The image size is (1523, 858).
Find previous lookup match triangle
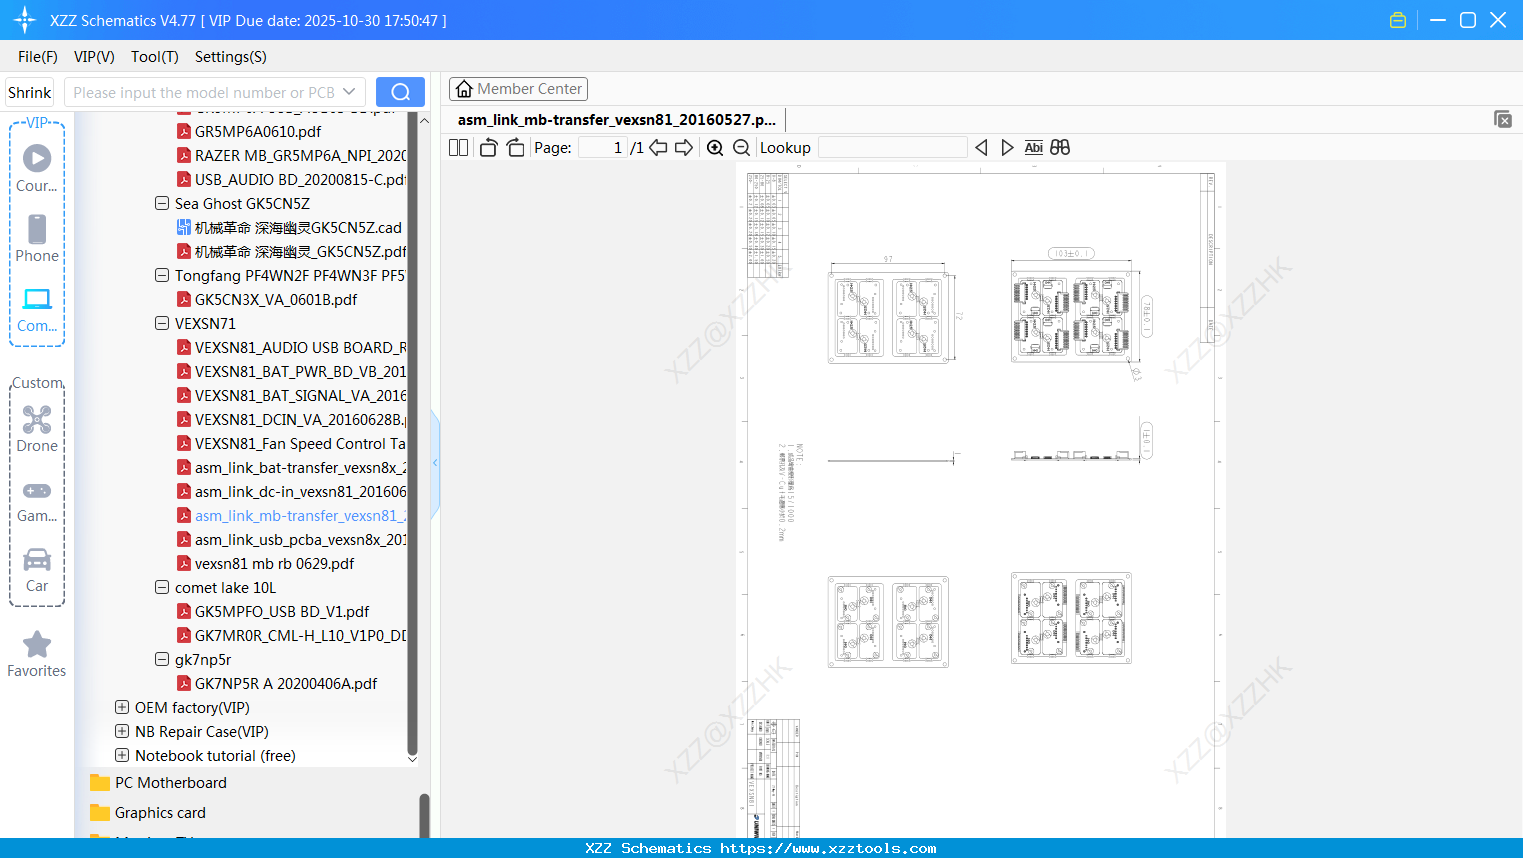click(981, 148)
